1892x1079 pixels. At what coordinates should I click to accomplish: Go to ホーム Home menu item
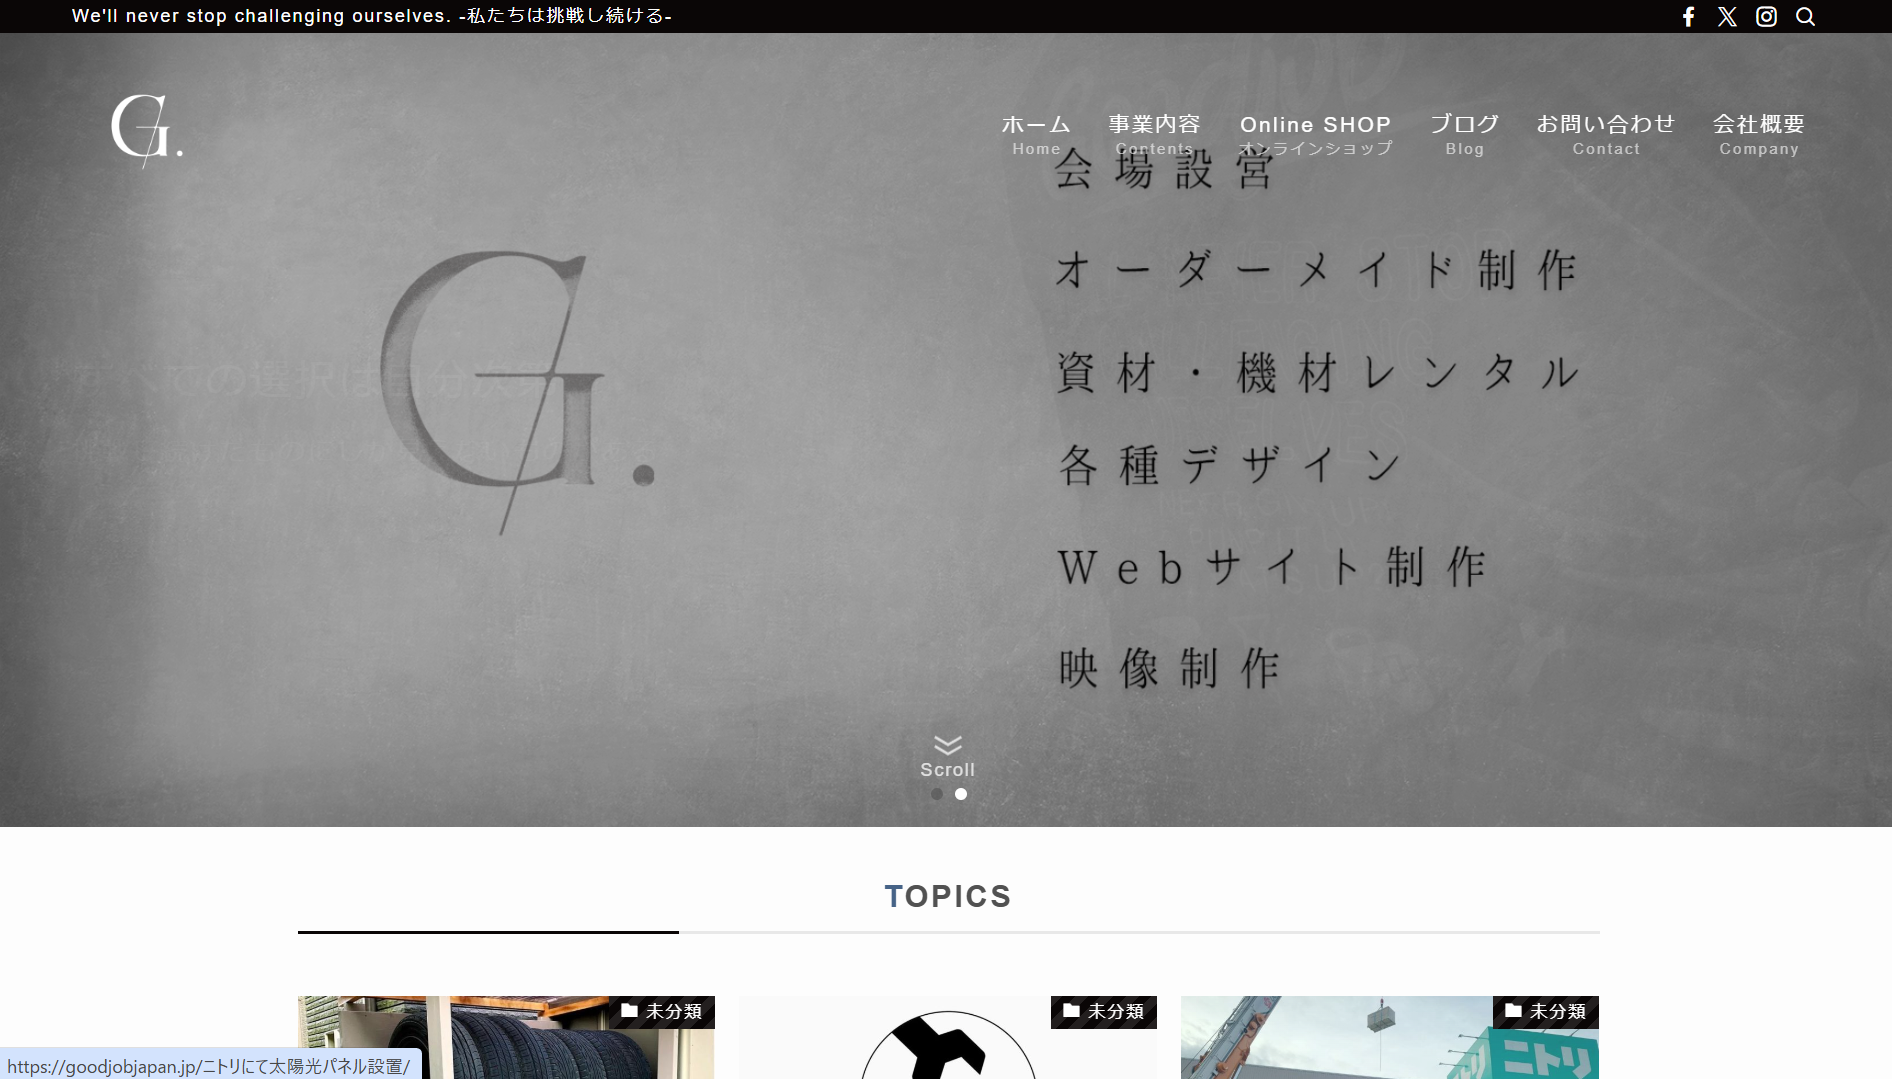1036,134
